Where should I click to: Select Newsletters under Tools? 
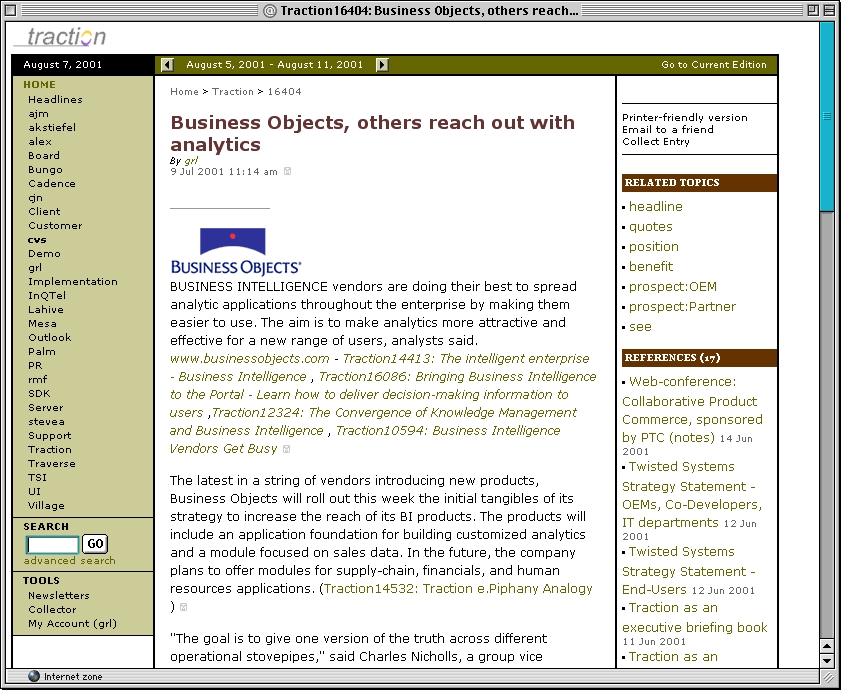point(58,596)
